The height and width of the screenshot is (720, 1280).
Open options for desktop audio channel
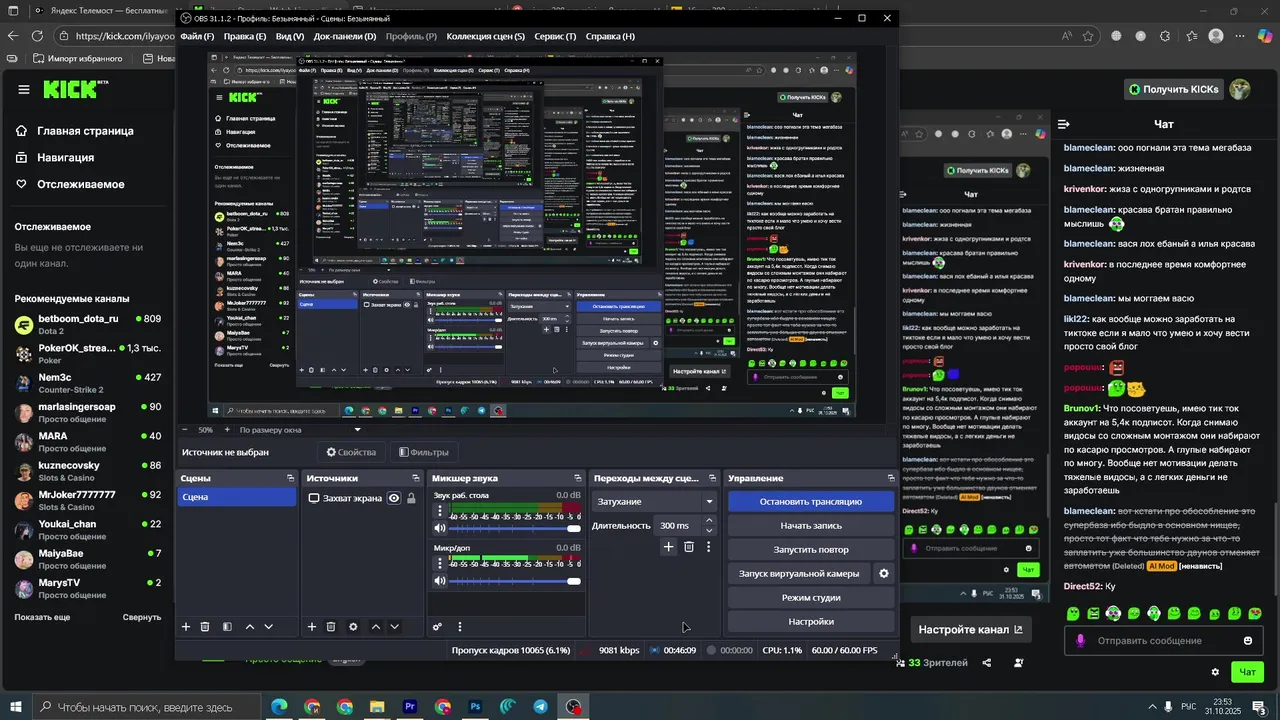point(442,511)
